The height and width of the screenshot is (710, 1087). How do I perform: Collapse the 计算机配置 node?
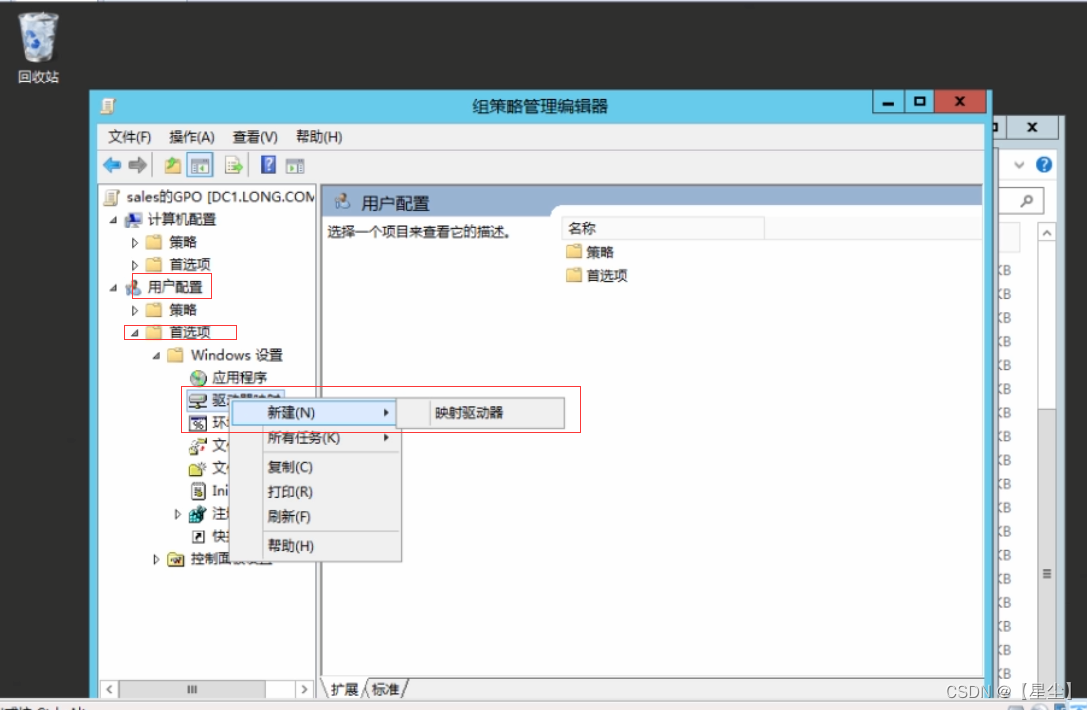pos(113,220)
